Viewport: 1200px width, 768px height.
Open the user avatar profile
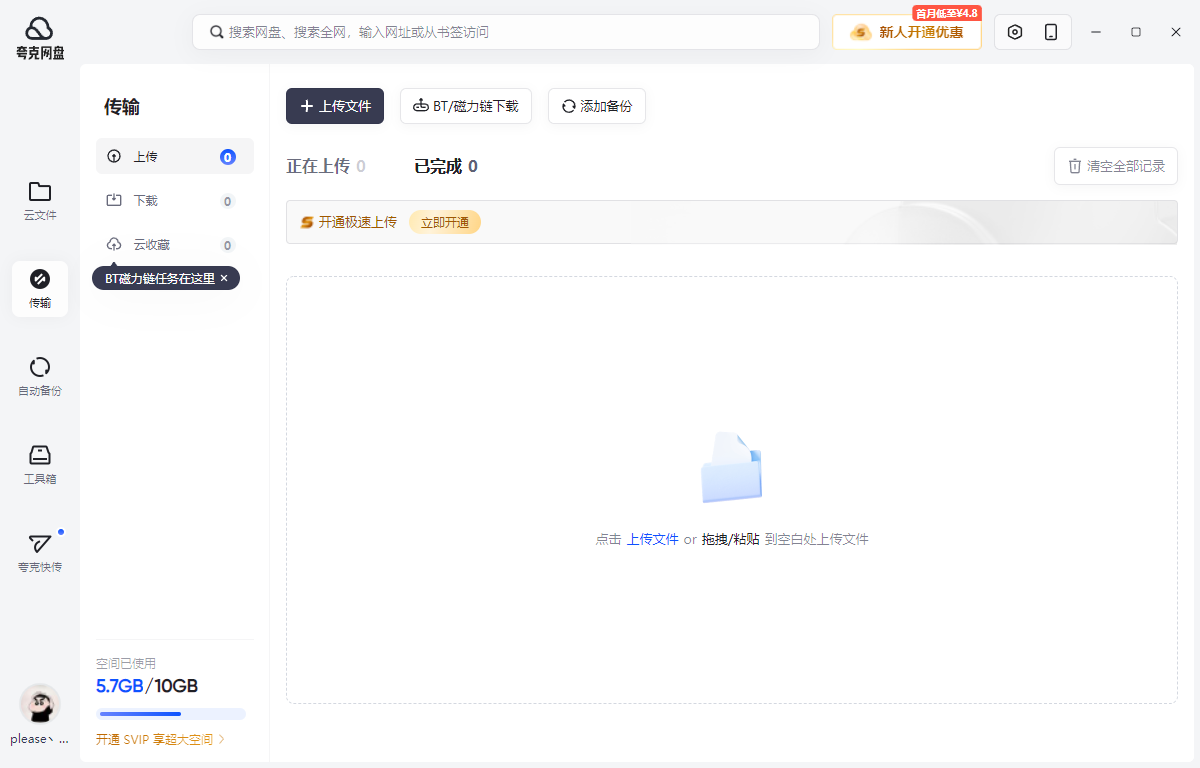(40, 704)
